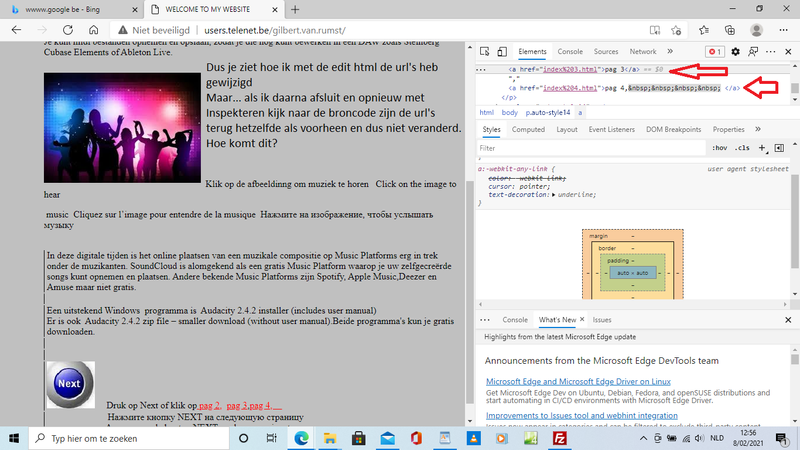Open the DevTools customize three-dot menu
Image resolution: width=800 pixels, height=450 pixels.
pos(770,52)
